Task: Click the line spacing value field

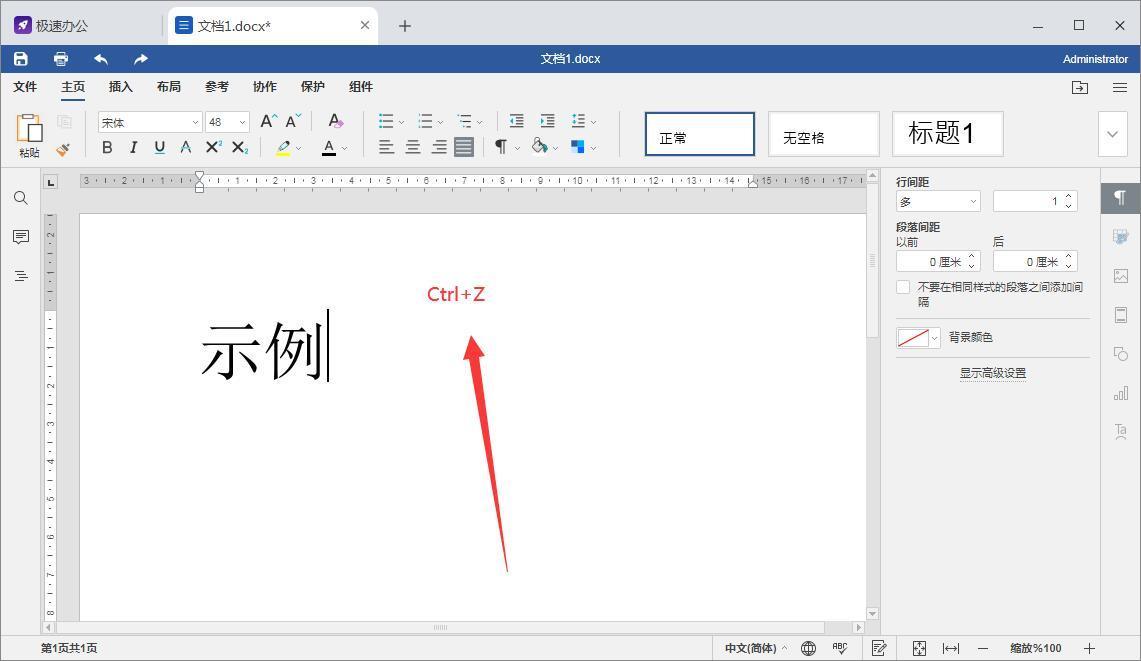Action: point(1027,201)
